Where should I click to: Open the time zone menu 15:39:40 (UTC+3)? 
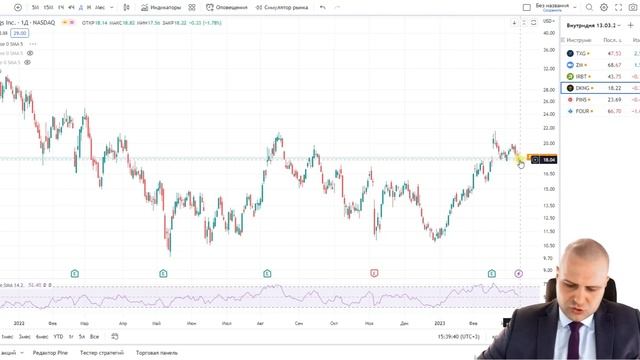click(458, 337)
